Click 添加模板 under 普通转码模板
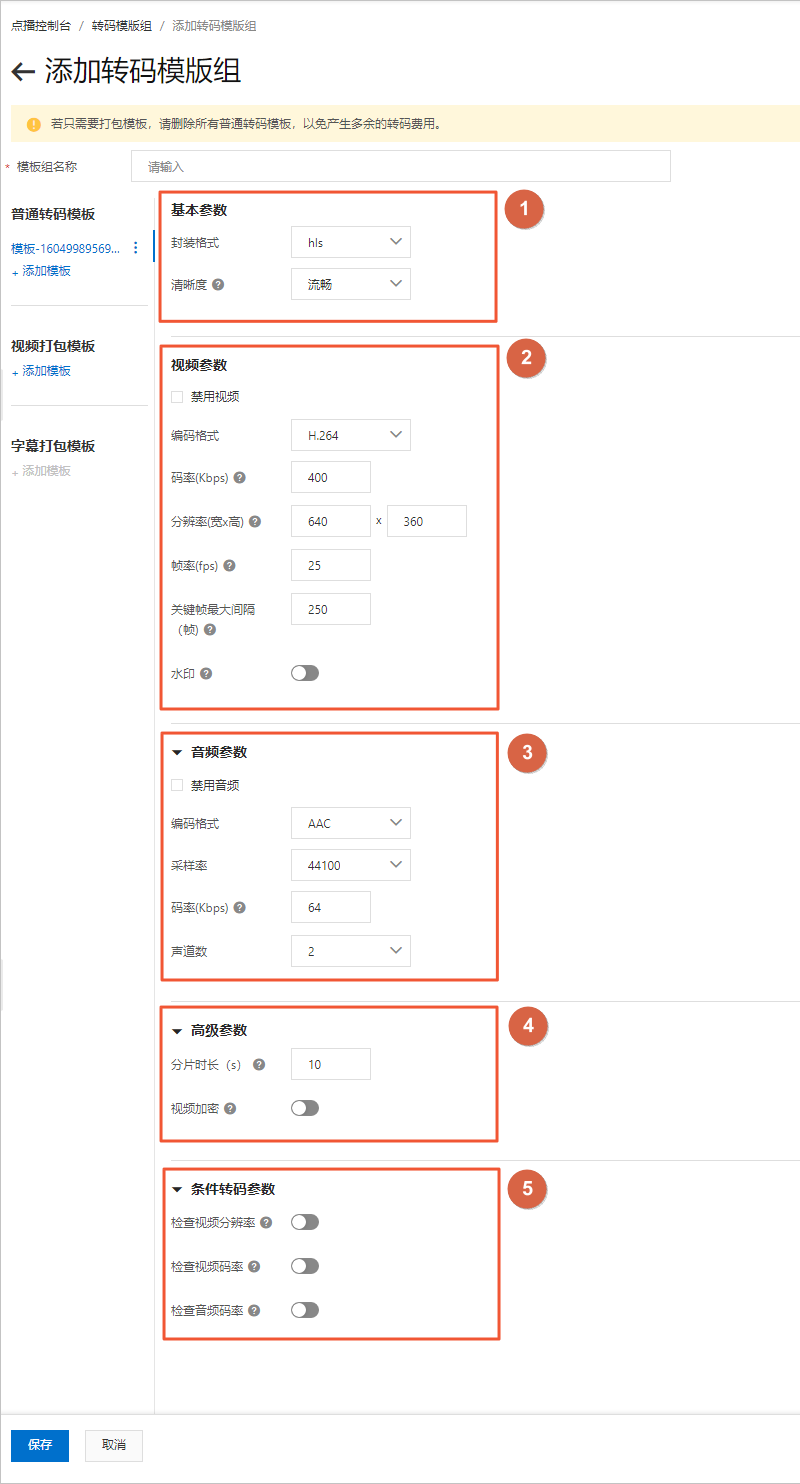 [46, 271]
